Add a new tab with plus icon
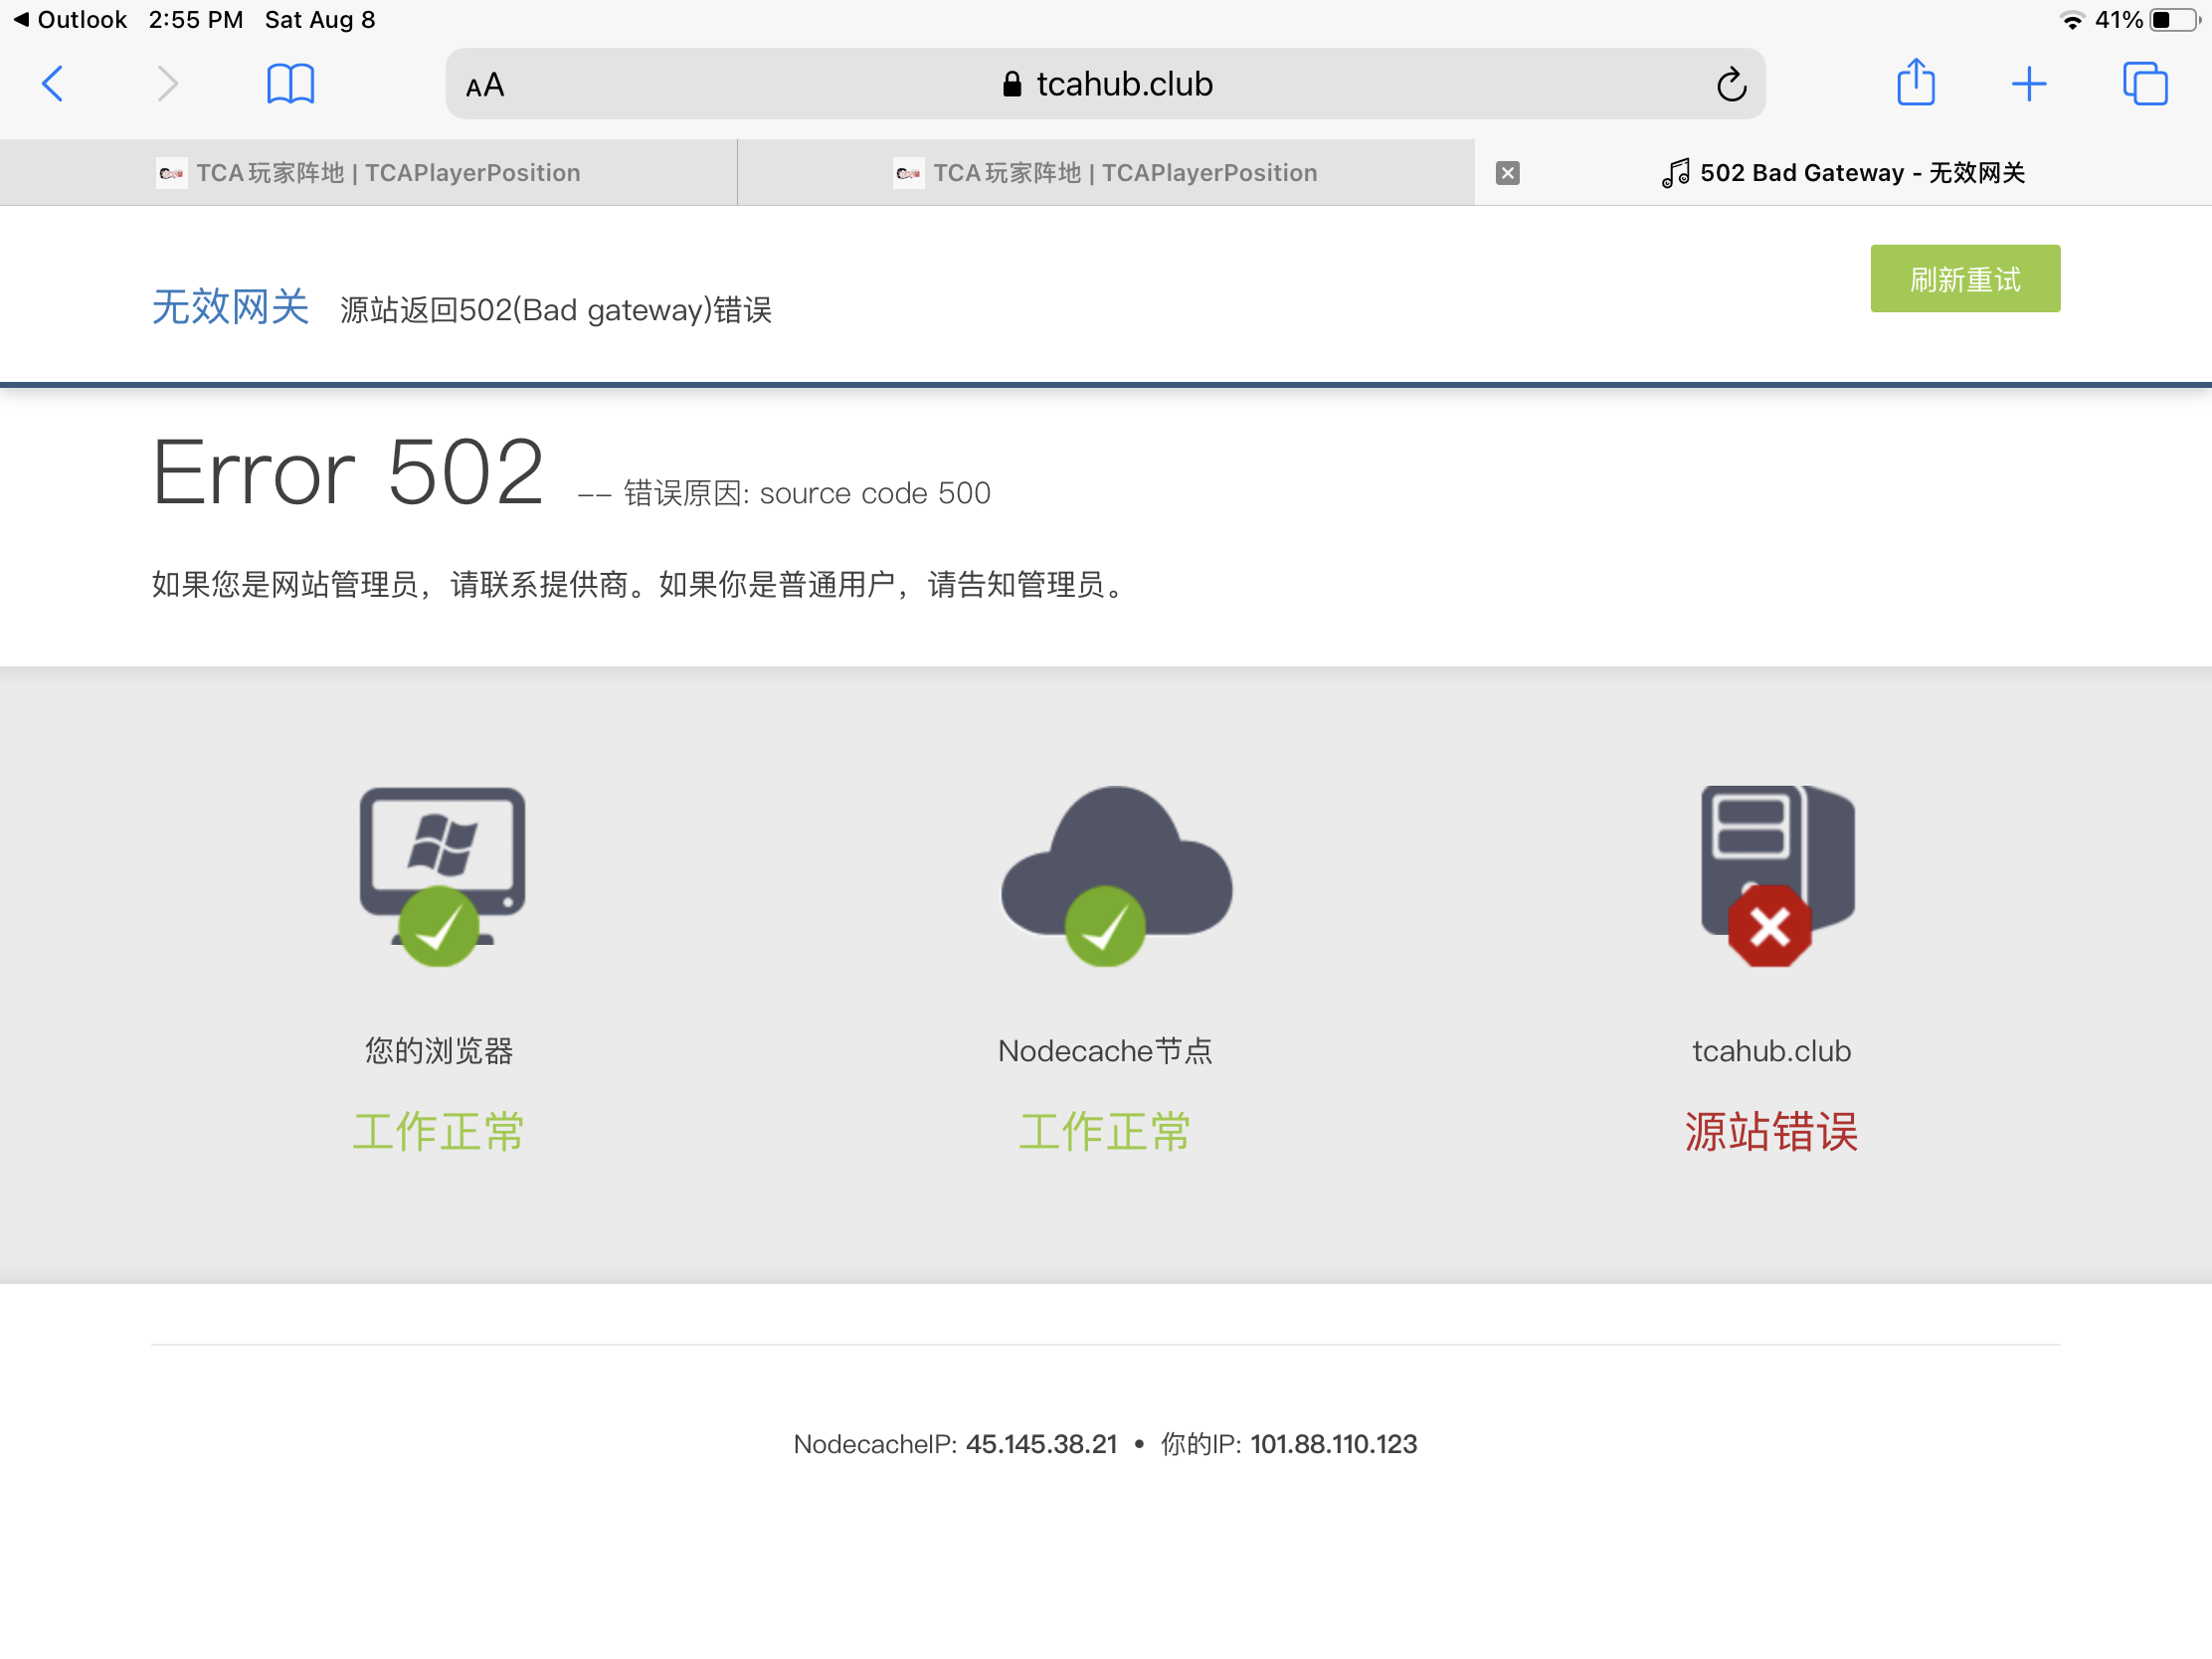 (x=2028, y=84)
